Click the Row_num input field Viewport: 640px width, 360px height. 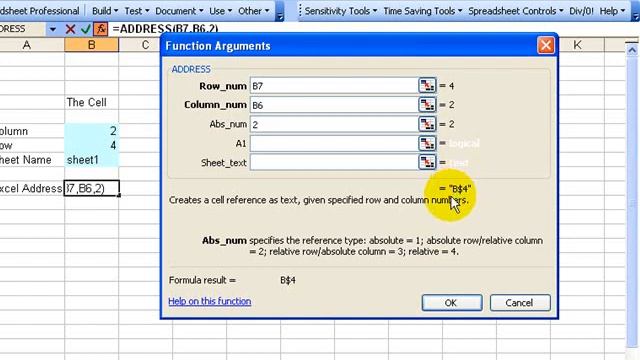tap(334, 86)
